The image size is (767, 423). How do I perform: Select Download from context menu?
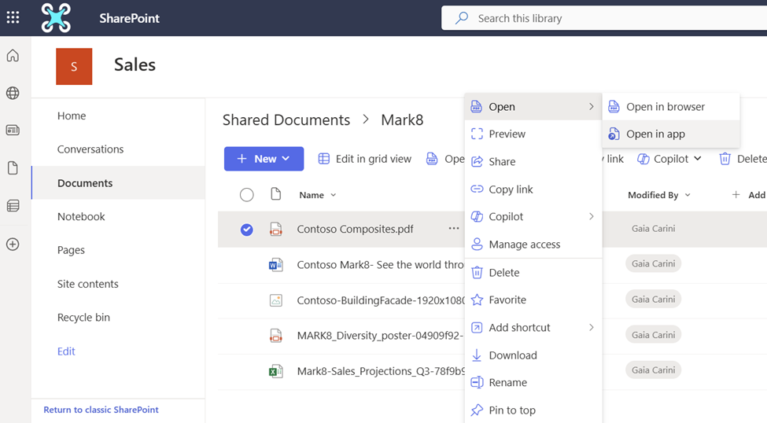(533, 355)
